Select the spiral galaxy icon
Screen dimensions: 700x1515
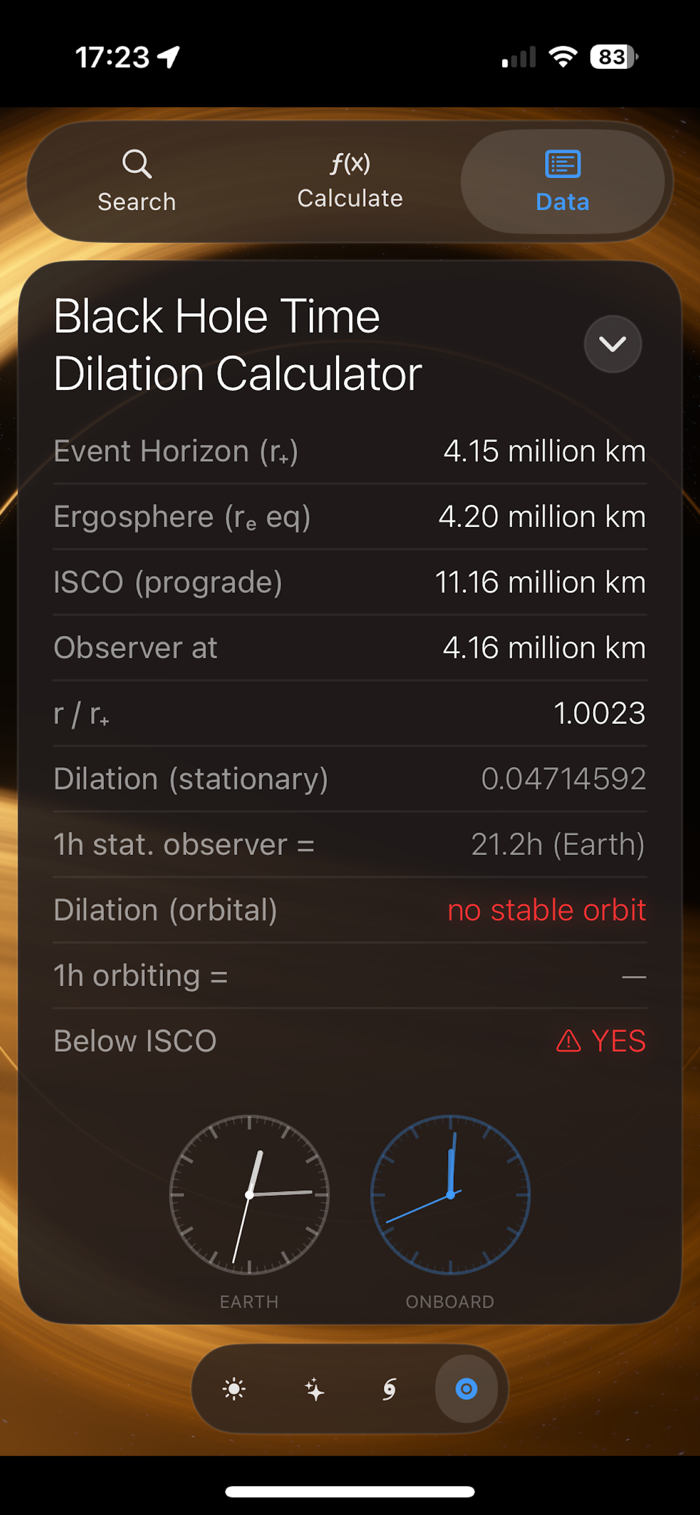click(390, 1389)
